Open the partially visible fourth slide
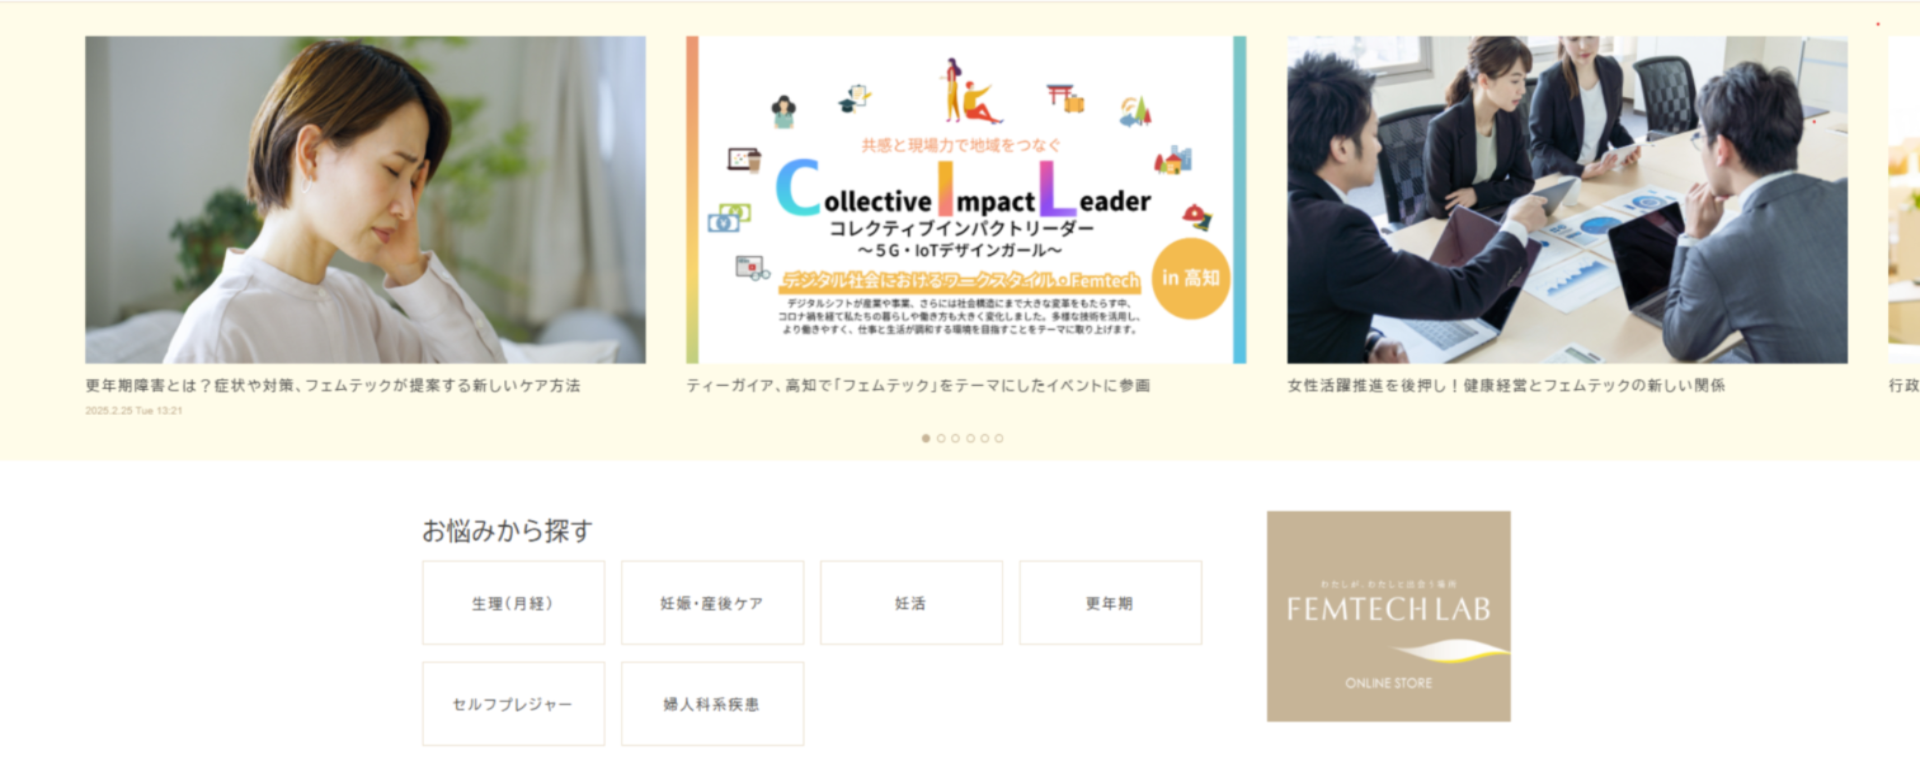Image resolution: width=1920 pixels, height=768 pixels. (1904, 200)
